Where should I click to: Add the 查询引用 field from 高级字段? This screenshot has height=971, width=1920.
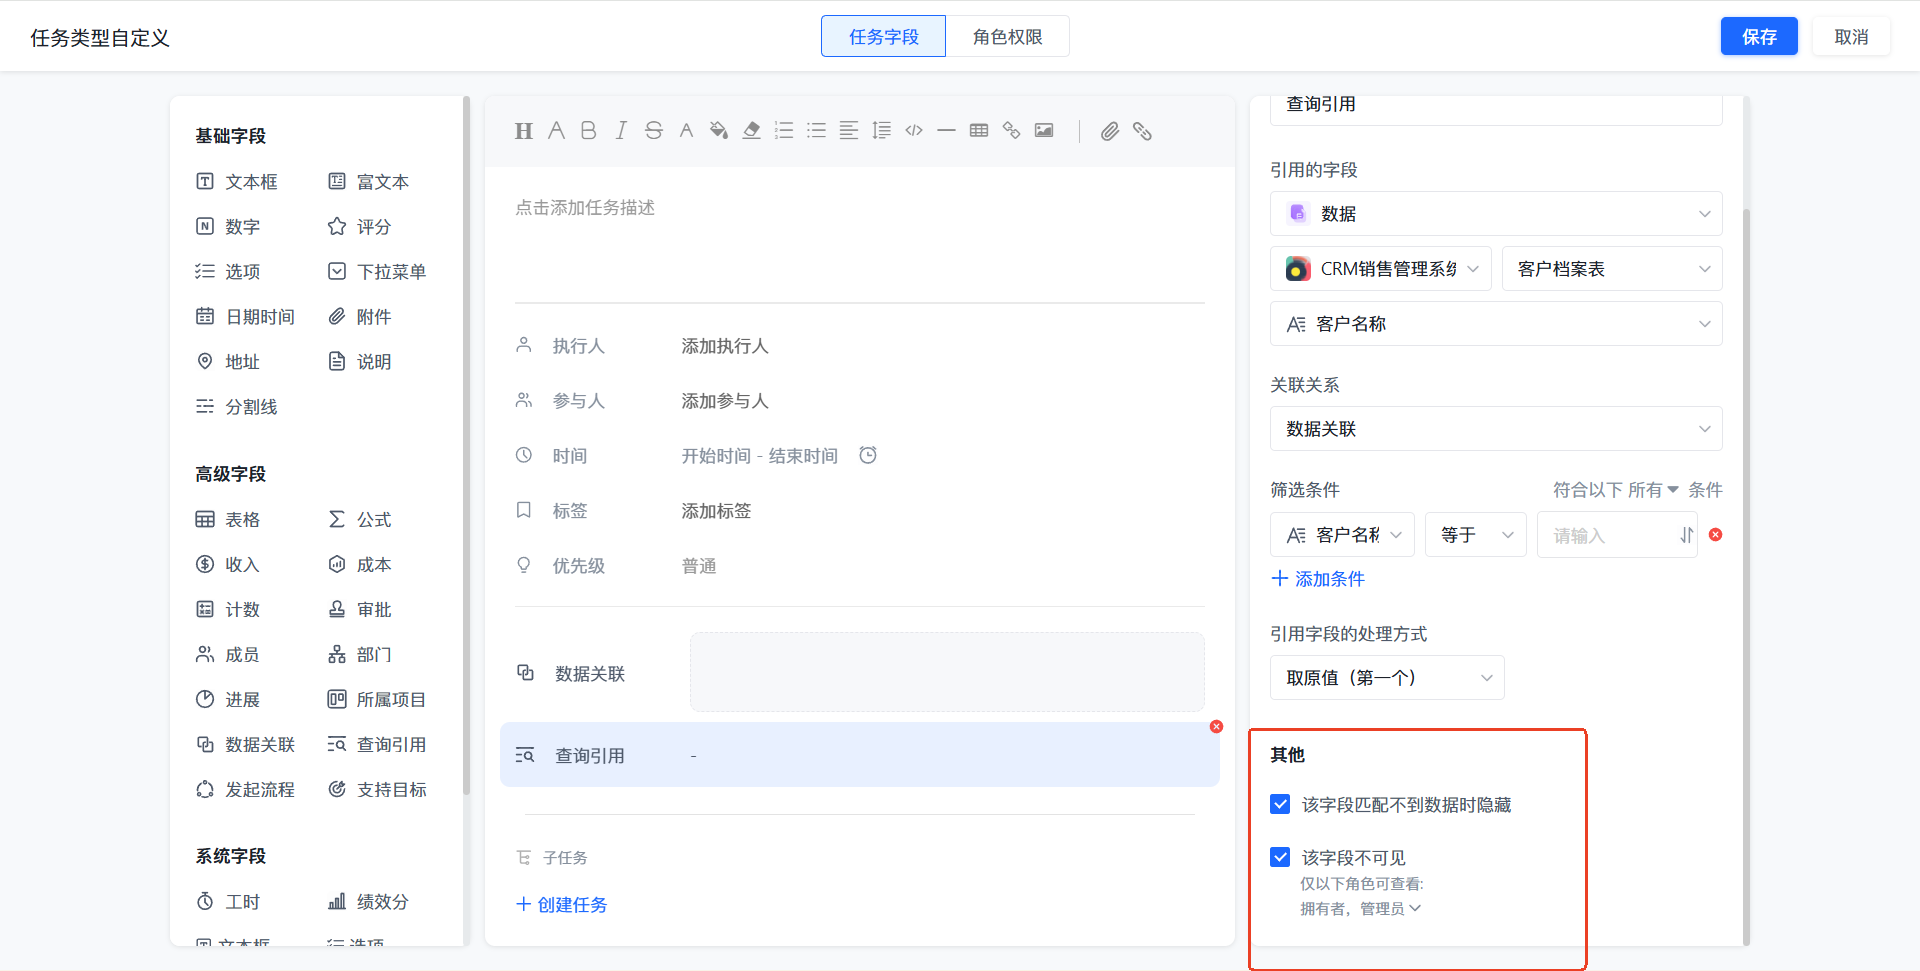click(x=377, y=745)
